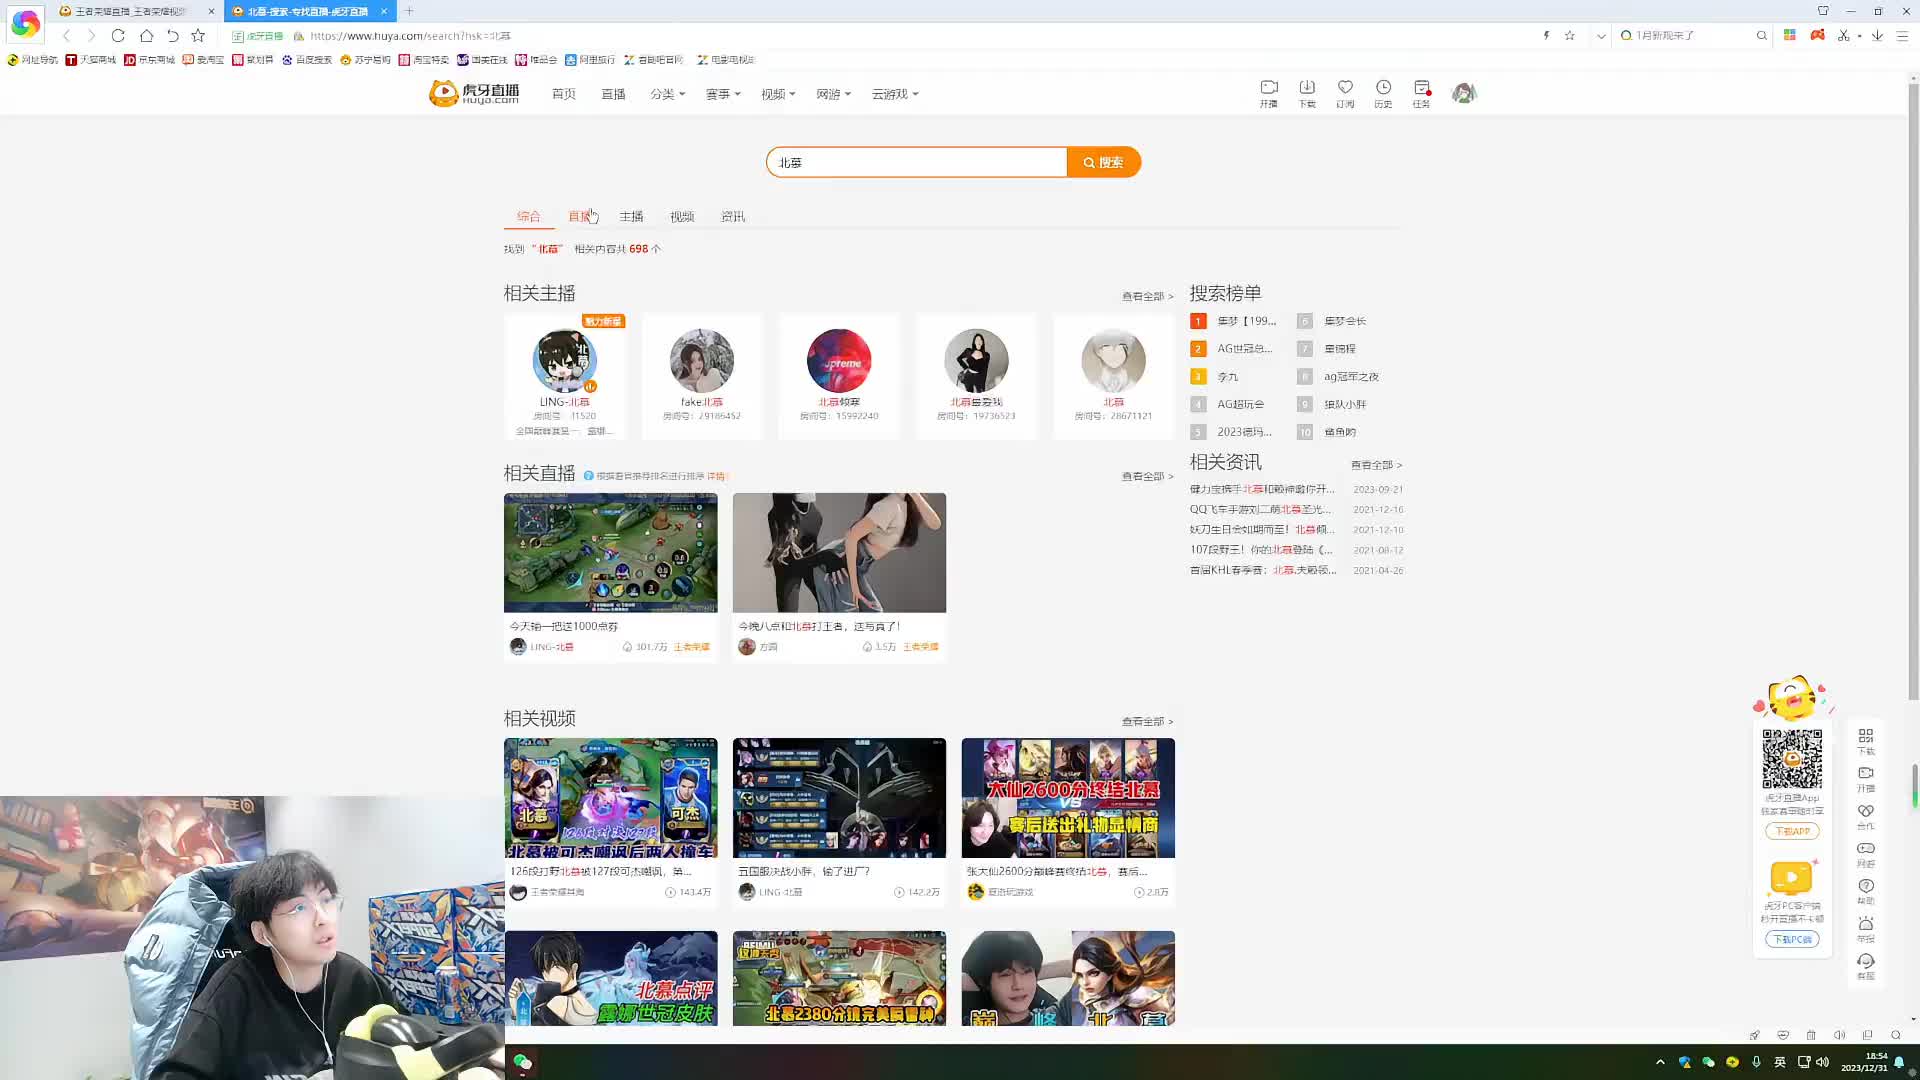The width and height of the screenshot is (1920, 1080).
Task: Click the 订阅 heart subscription icon
Action: pyautogui.click(x=1345, y=93)
